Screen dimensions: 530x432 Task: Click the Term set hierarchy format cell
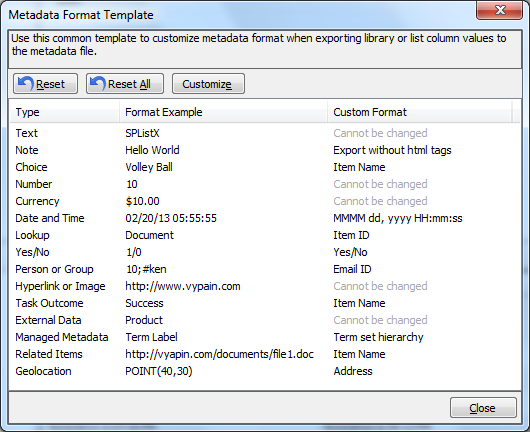(x=378, y=337)
